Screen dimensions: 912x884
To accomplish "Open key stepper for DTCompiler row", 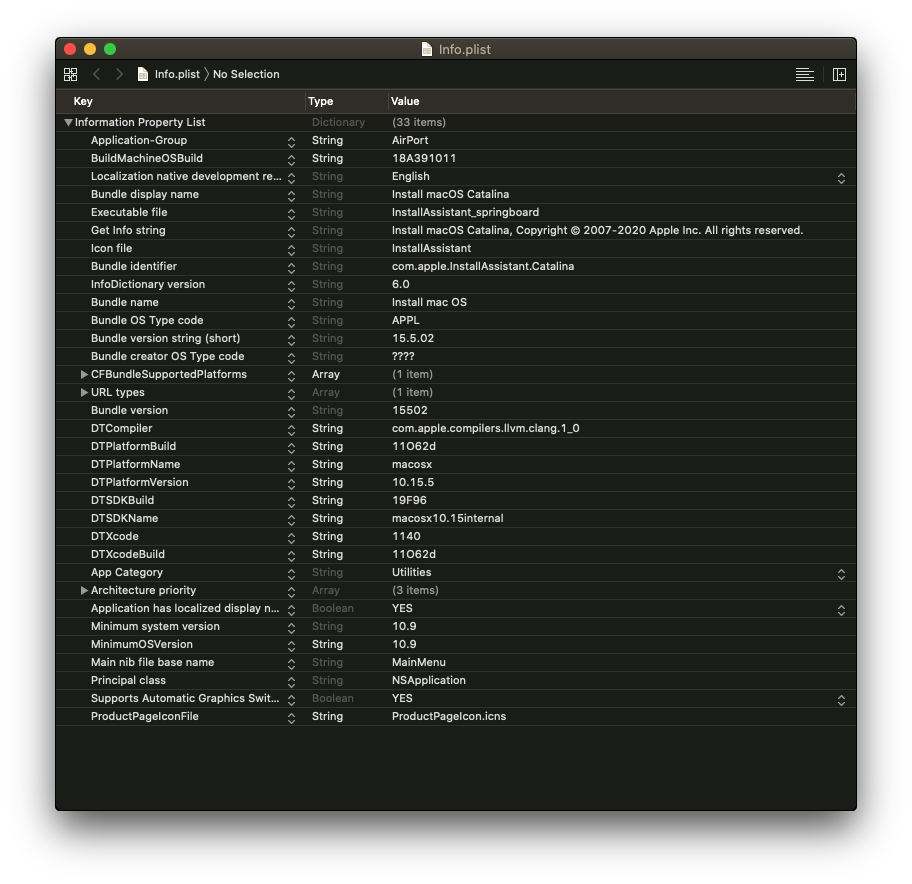I will 291,430.
